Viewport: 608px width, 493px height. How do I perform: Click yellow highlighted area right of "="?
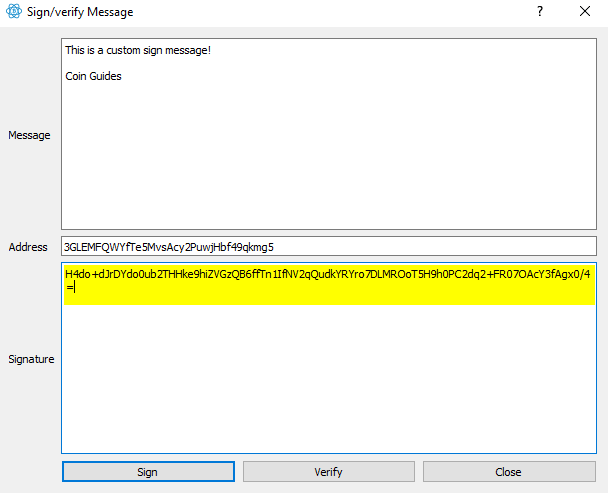pyautogui.click(x=330, y=288)
